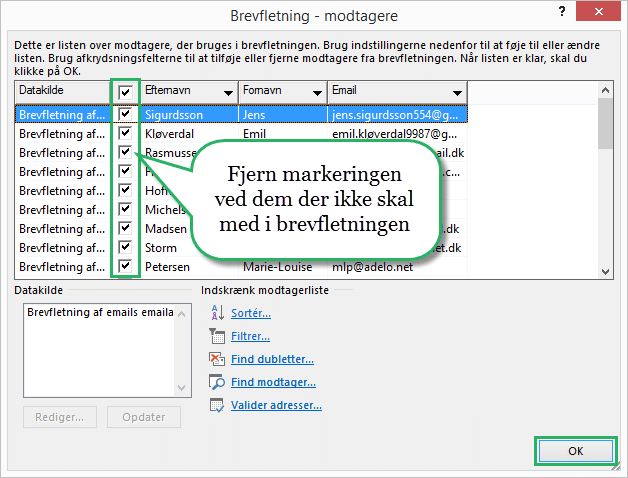Screen dimensions: 628x478
Task: Uncheck the Petersen recipient checkbox
Action: pos(125,266)
